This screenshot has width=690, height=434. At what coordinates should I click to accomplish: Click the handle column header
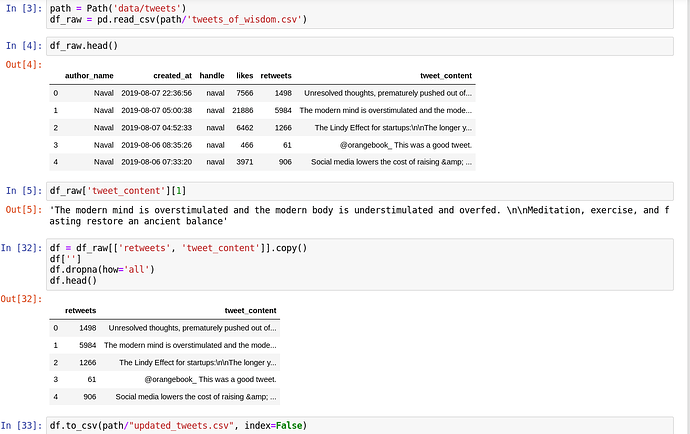pyautogui.click(x=212, y=76)
